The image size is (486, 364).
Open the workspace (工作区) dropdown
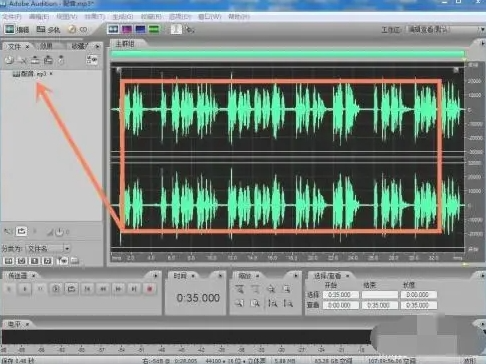446,29
